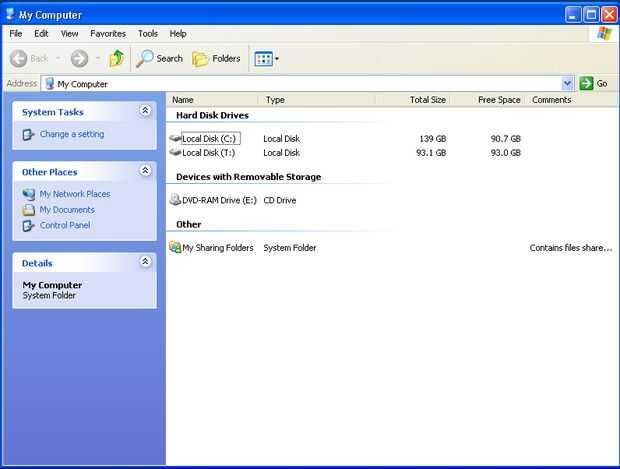Click the Search magnifier icon
620x469 pixels.
point(144,59)
